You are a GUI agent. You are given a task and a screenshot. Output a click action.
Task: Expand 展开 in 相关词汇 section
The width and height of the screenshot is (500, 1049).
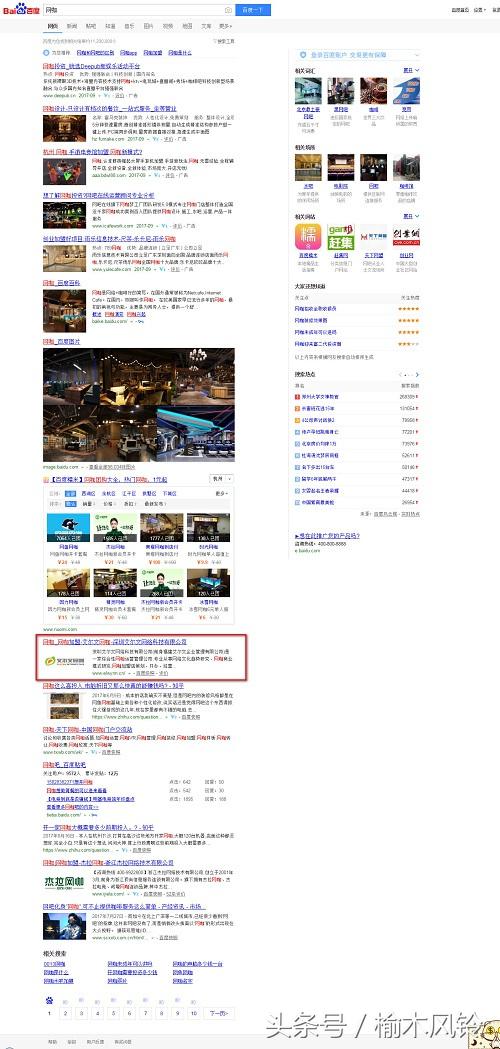[410, 70]
